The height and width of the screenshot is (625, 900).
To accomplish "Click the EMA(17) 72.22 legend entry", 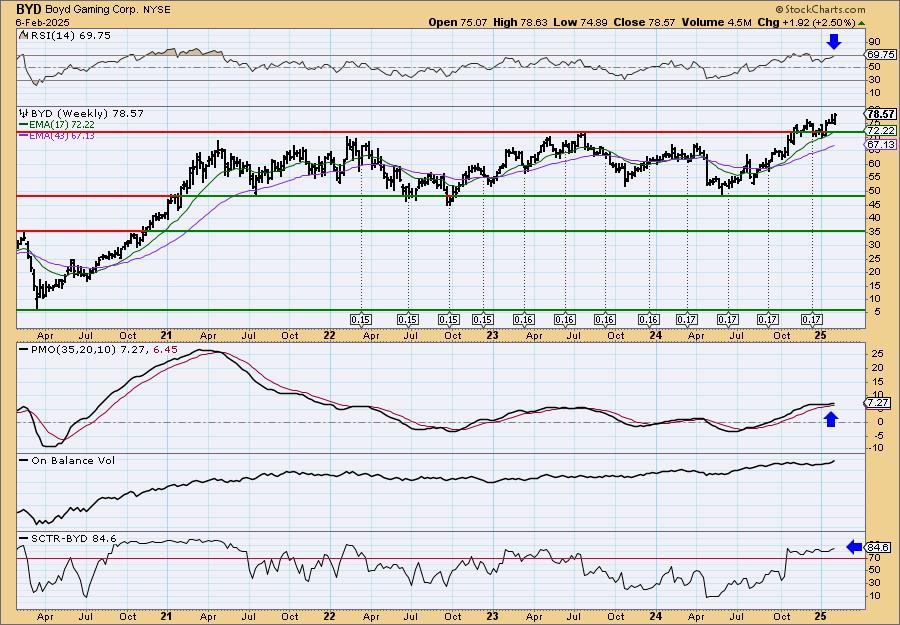I will pos(57,125).
